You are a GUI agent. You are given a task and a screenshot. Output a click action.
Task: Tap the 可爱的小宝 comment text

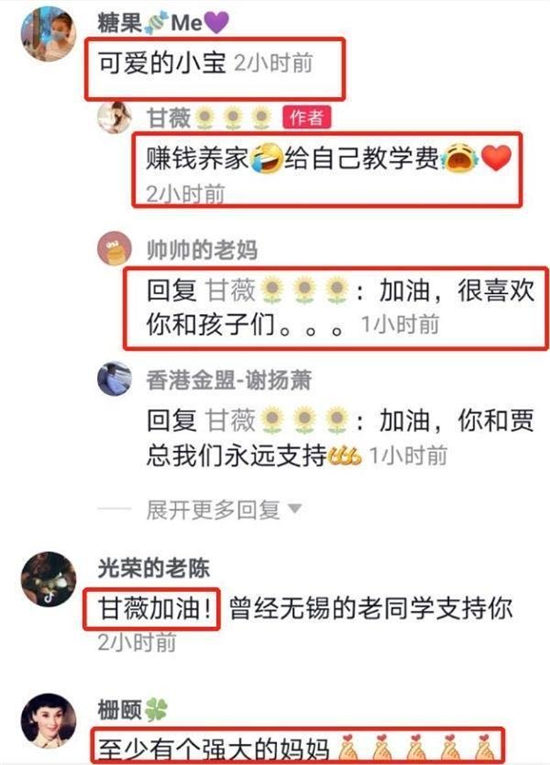point(162,63)
